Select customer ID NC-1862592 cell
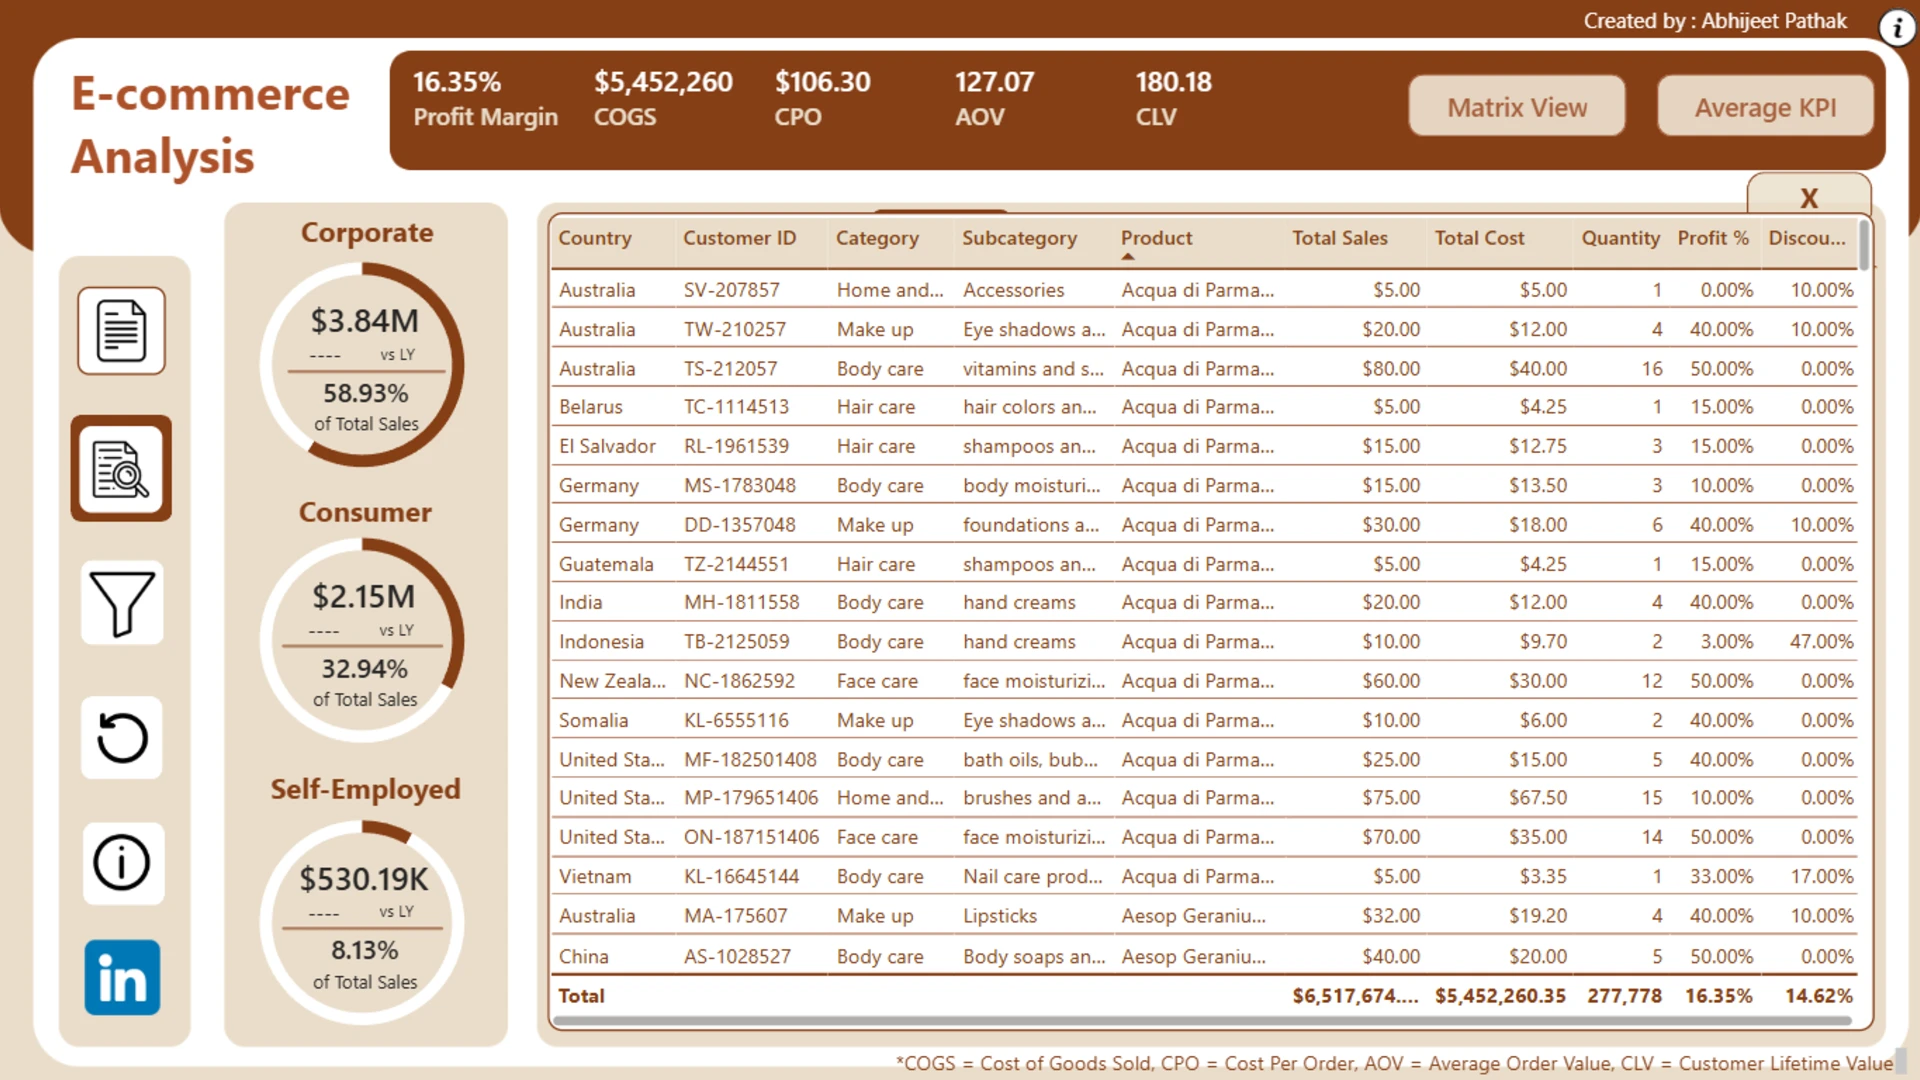1920x1080 pixels. (739, 681)
